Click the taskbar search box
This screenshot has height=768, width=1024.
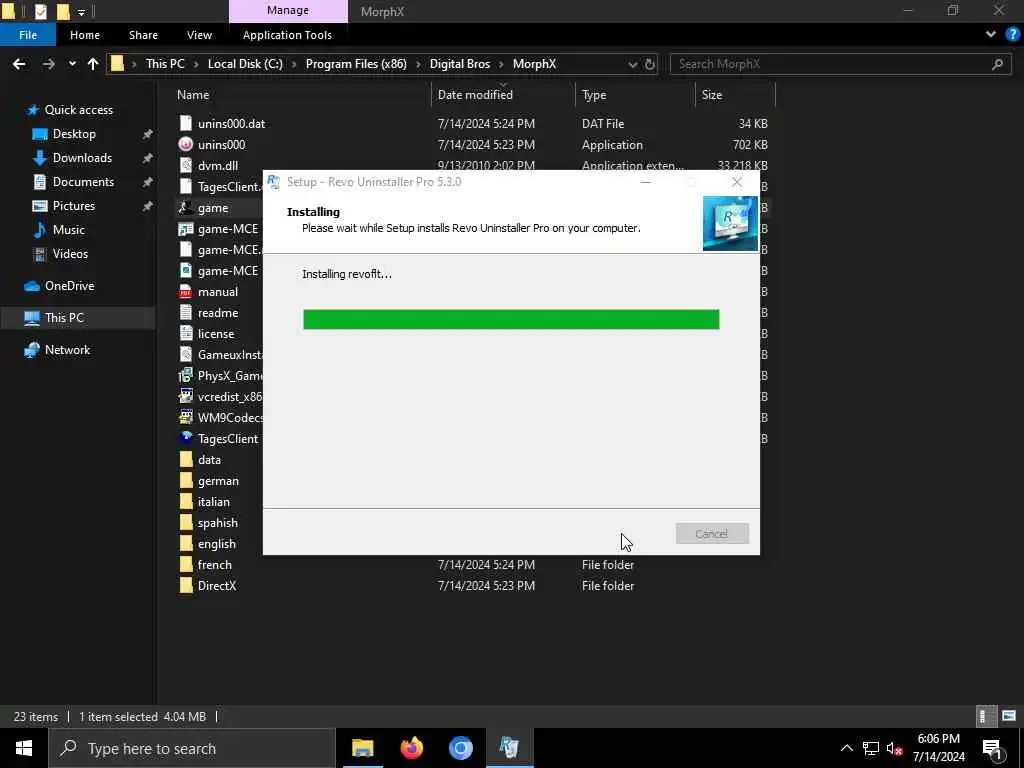[191, 748]
